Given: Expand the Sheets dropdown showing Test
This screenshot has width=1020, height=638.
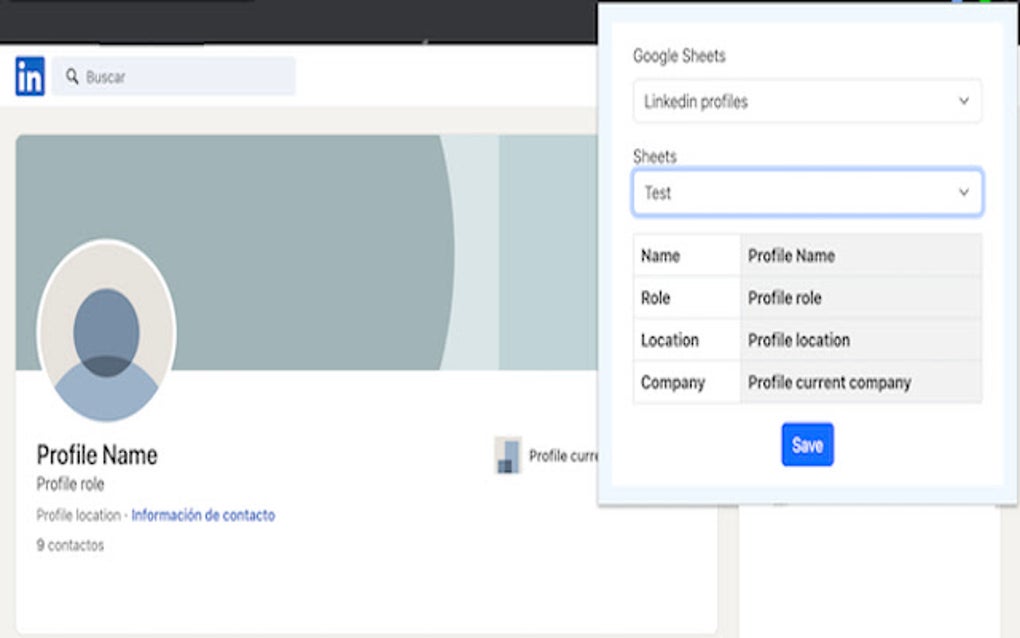Looking at the screenshot, I should point(806,192).
